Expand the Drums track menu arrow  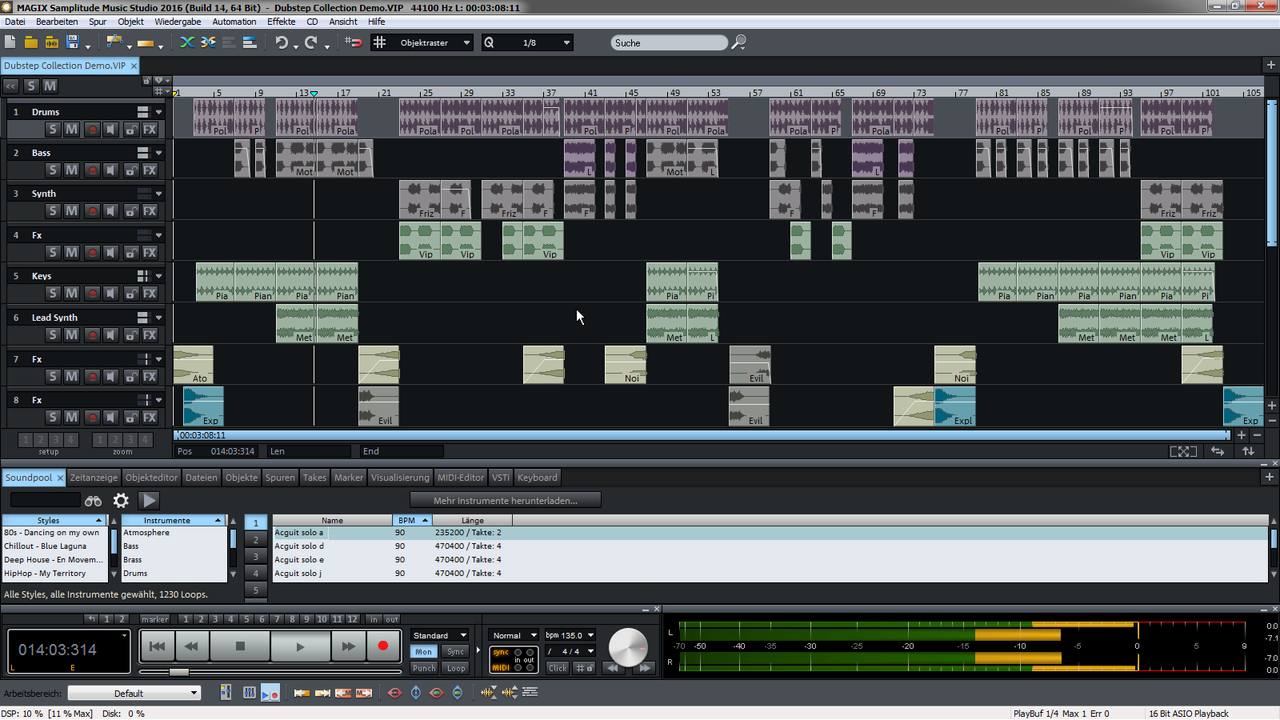159,112
